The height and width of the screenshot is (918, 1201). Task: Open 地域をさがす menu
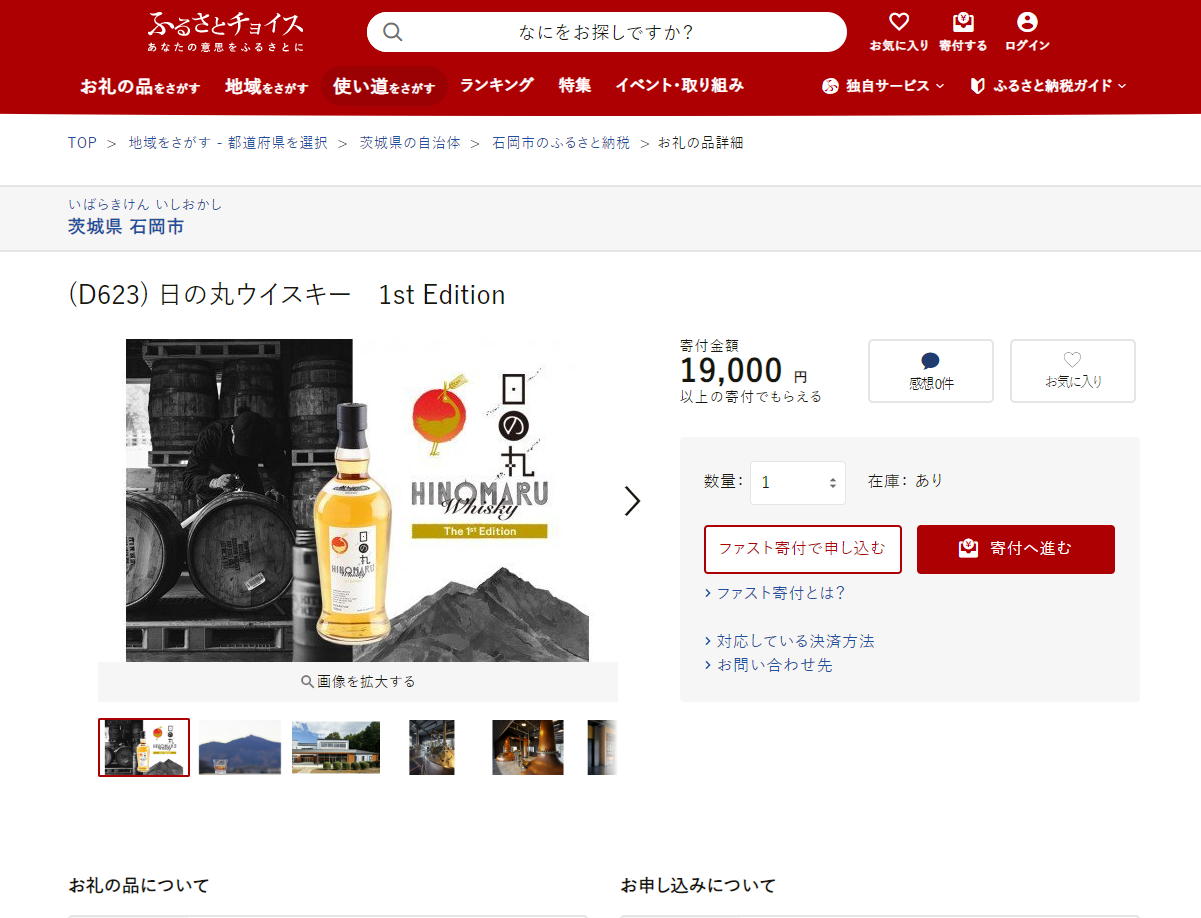click(267, 87)
